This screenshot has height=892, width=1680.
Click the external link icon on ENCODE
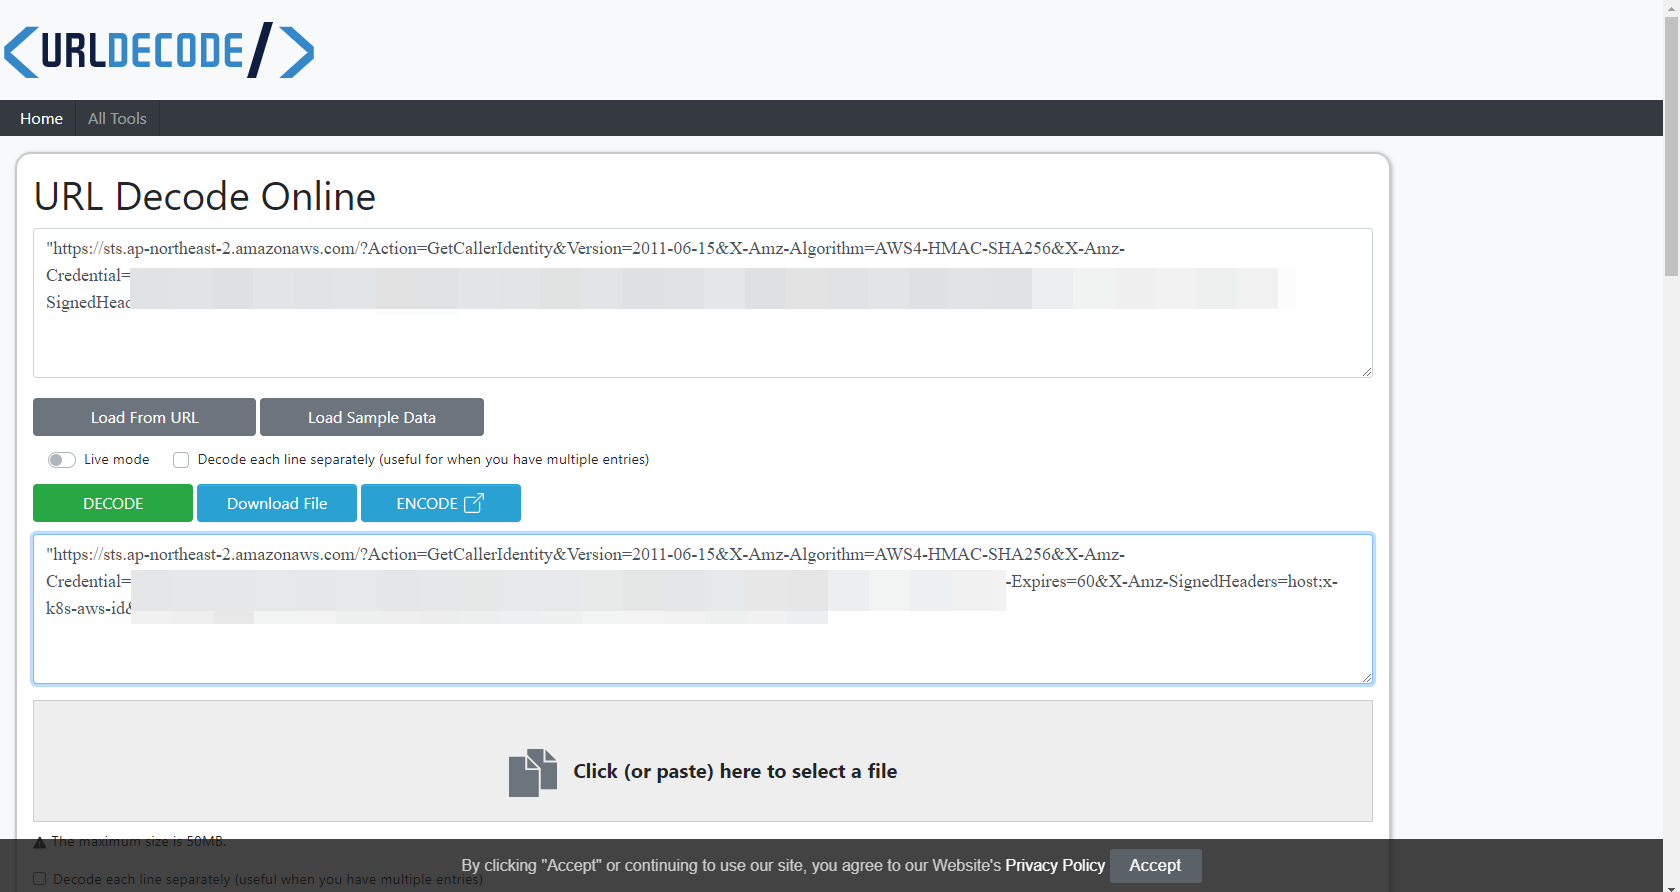point(474,503)
